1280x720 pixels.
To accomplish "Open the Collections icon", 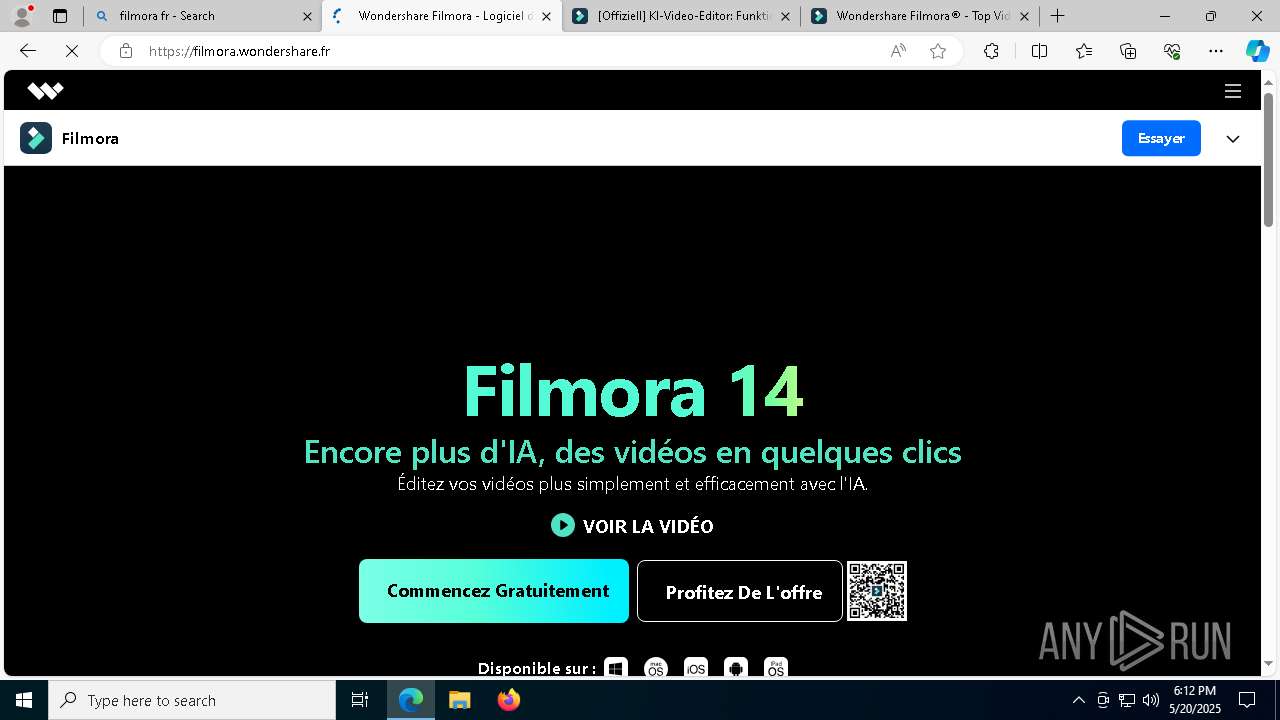I will pyautogui.click(x=1128, y=51).
